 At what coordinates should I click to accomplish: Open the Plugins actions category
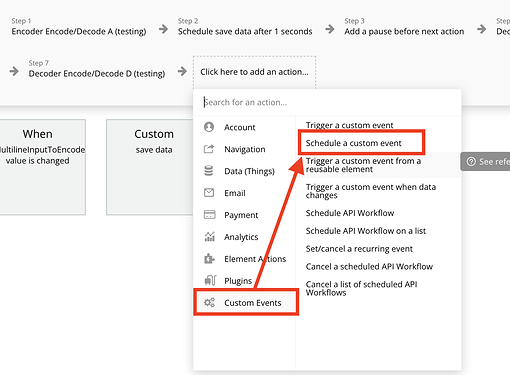[x=244, y=281]
